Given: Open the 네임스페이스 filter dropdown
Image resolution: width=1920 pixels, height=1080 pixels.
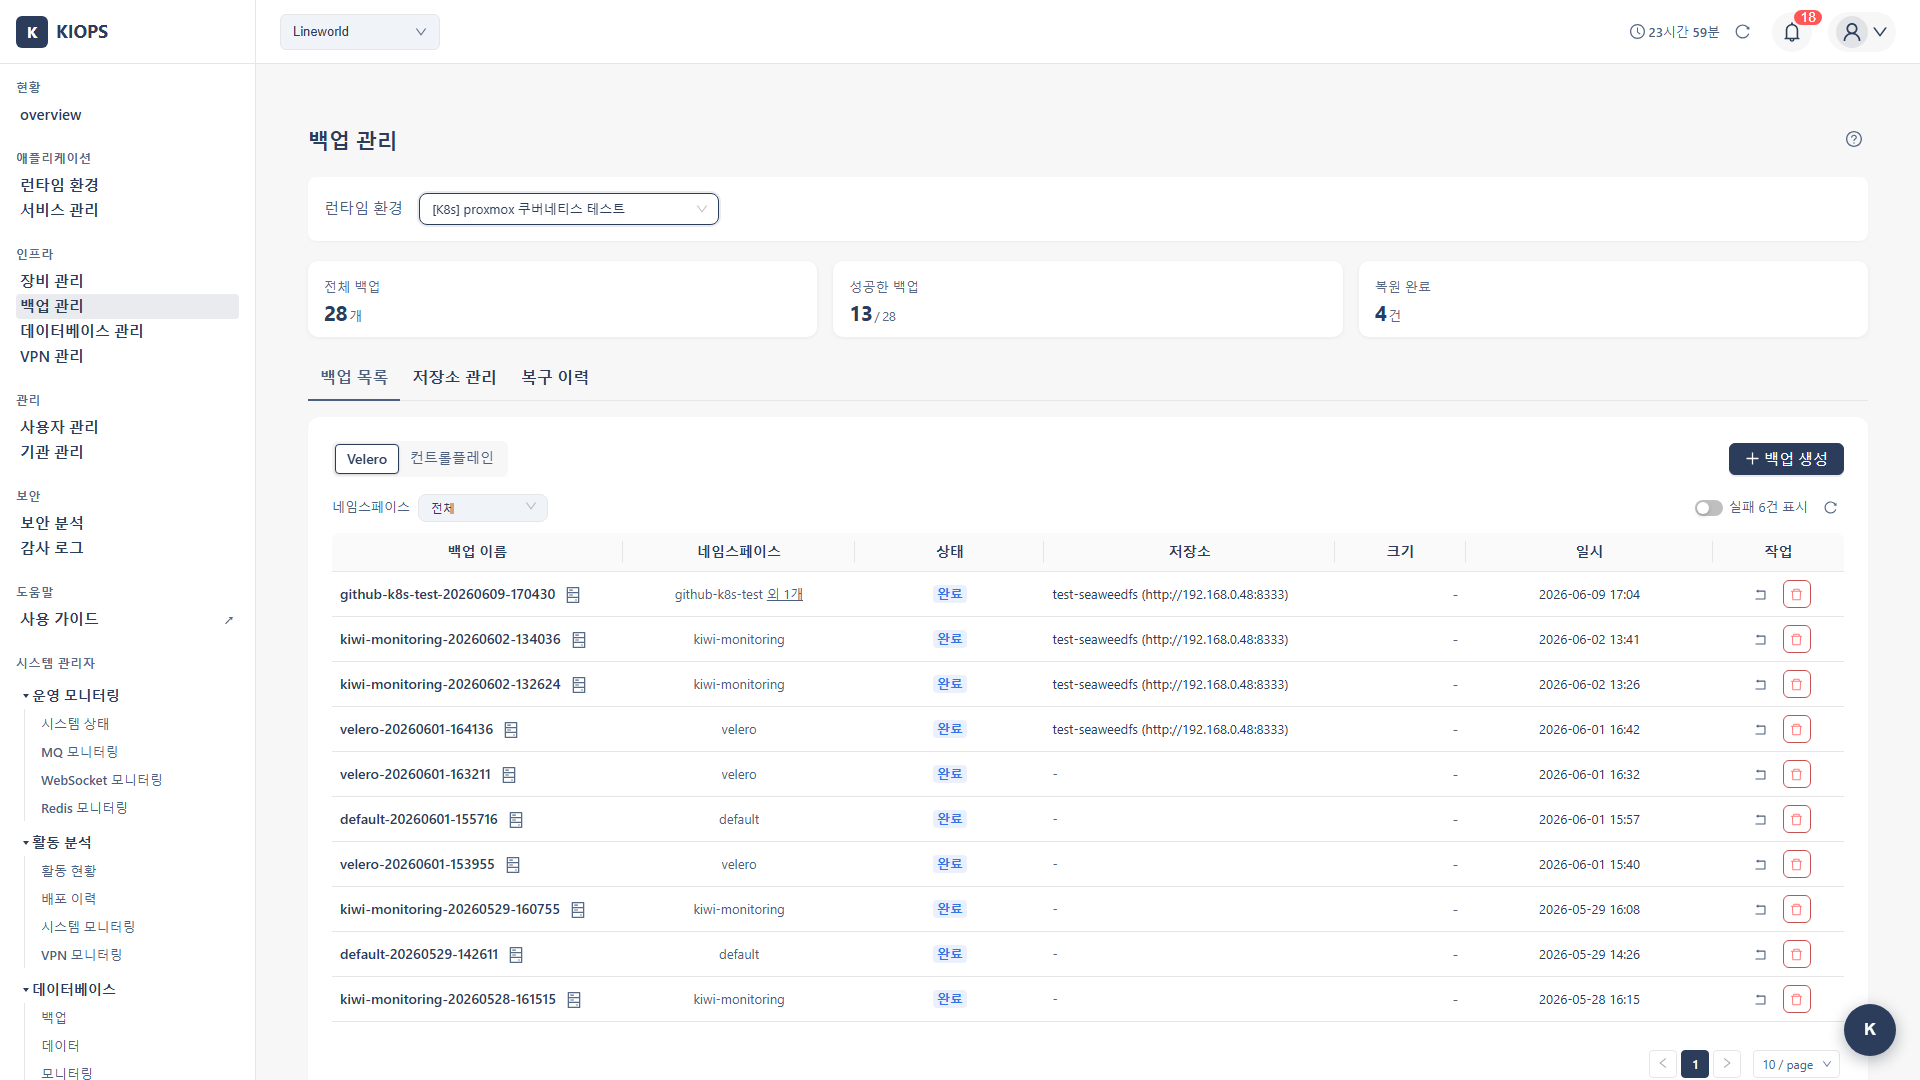Looking at the screenshot, I should [483, 508].
